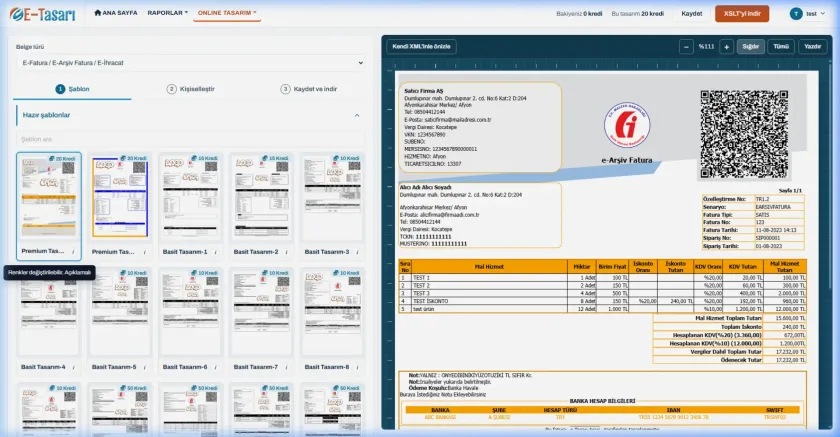Open the T user avatar
840x437 pixels.
coord(796,14)
